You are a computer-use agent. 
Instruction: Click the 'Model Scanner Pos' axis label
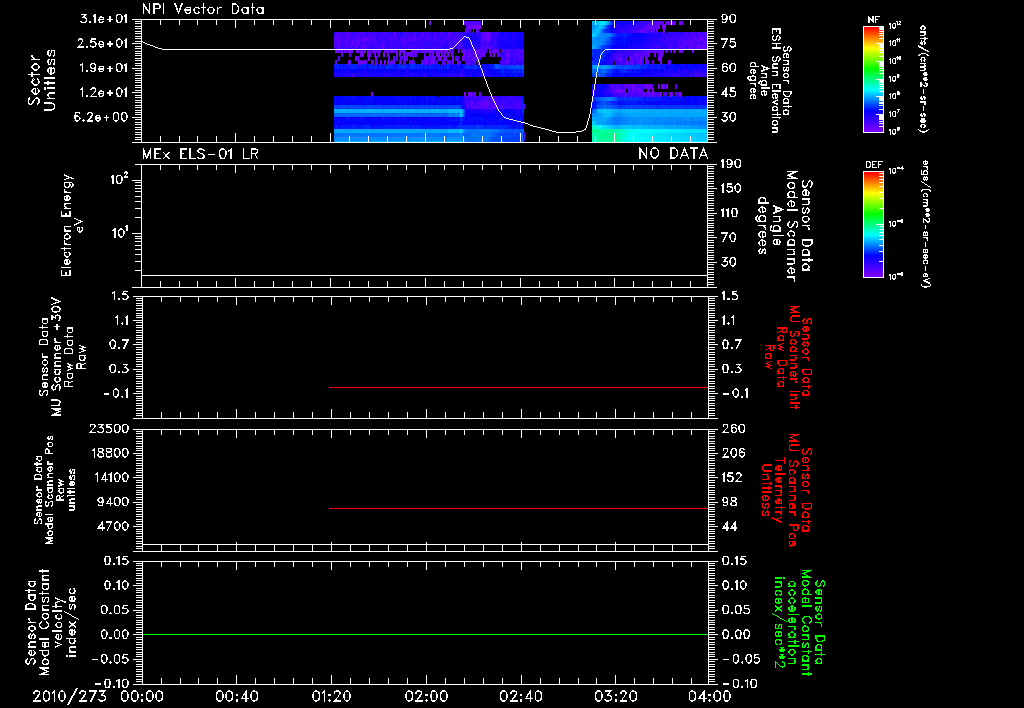point(55,490)
